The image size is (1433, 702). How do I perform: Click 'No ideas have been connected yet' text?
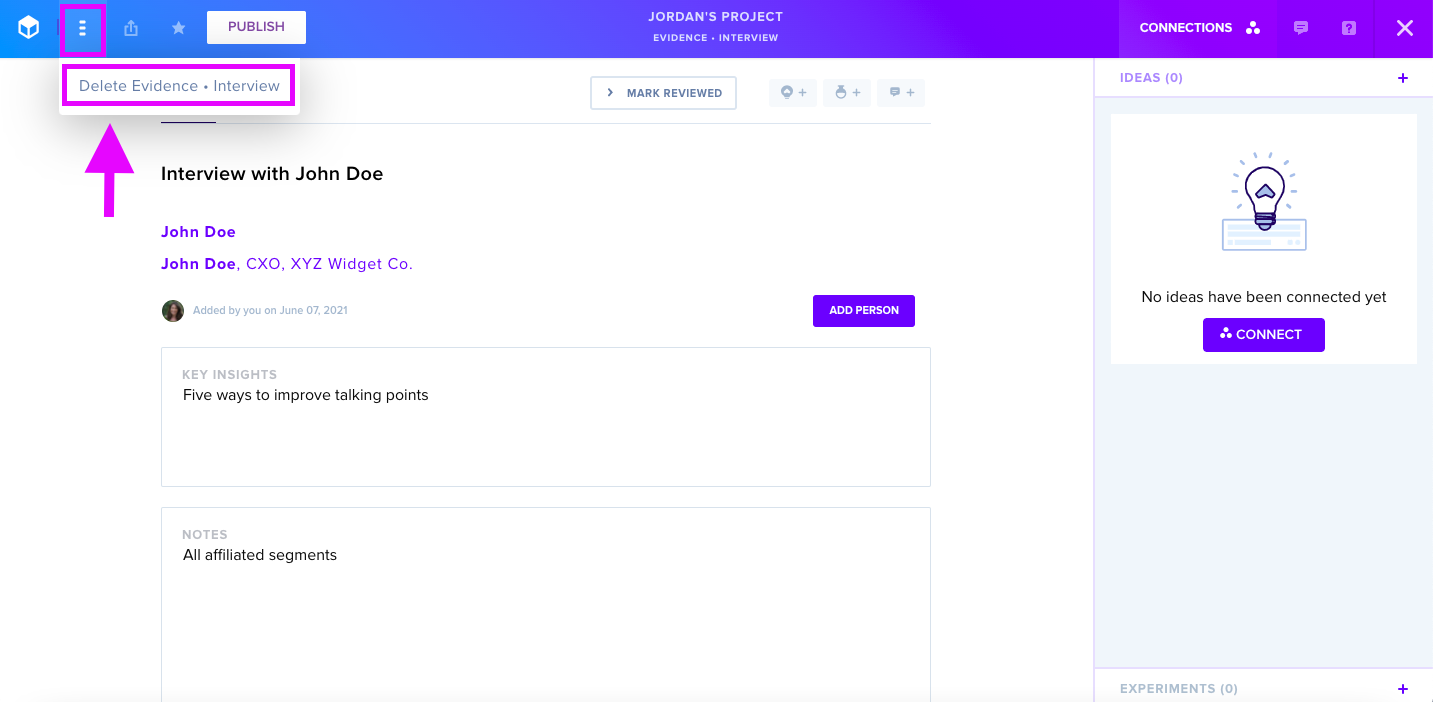1264,297
